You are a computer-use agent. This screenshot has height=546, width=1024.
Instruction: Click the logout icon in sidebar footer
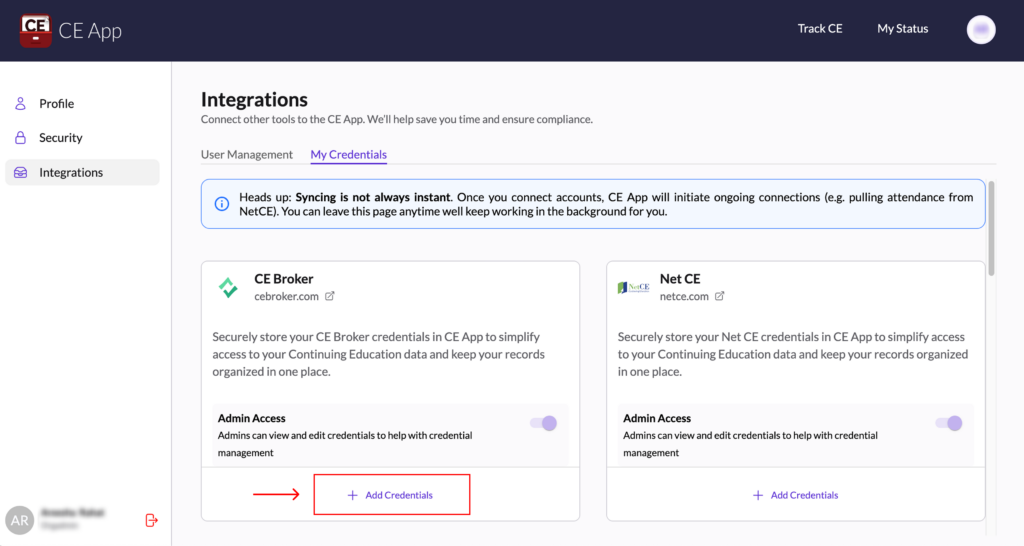[152, 520]
